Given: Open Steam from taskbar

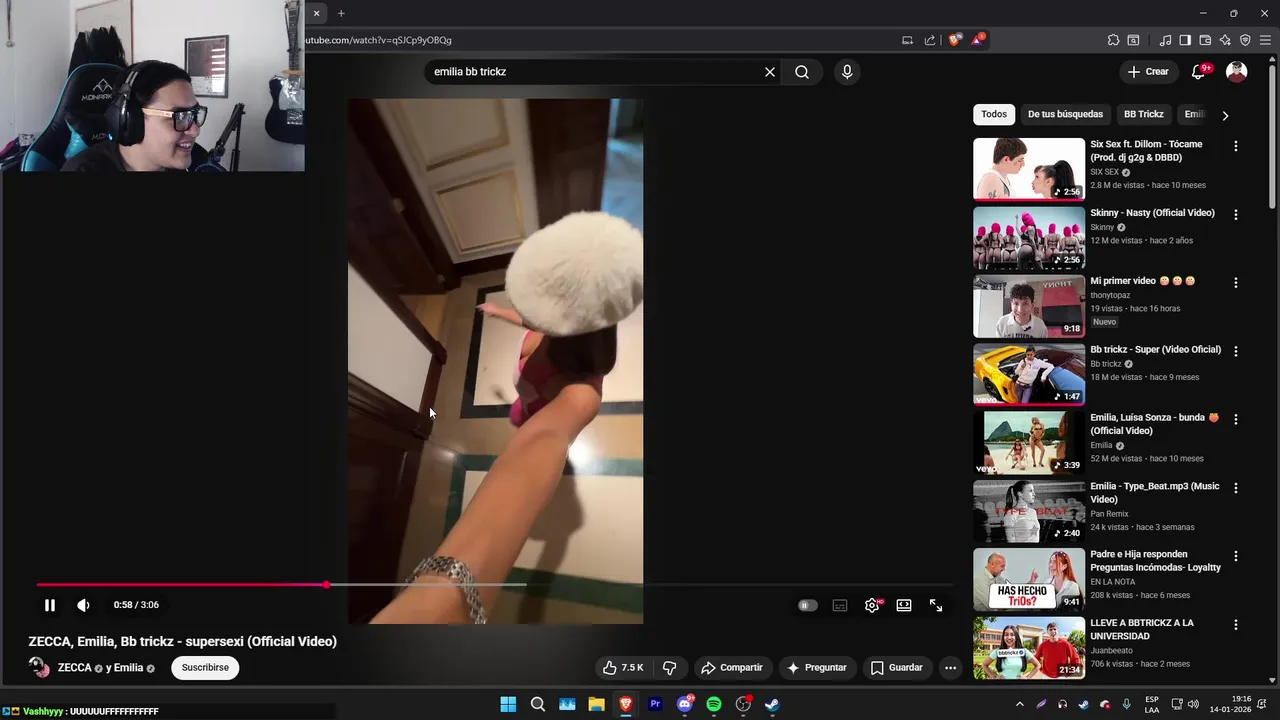Looking at the screenshot, I should (x=772, y=704).
